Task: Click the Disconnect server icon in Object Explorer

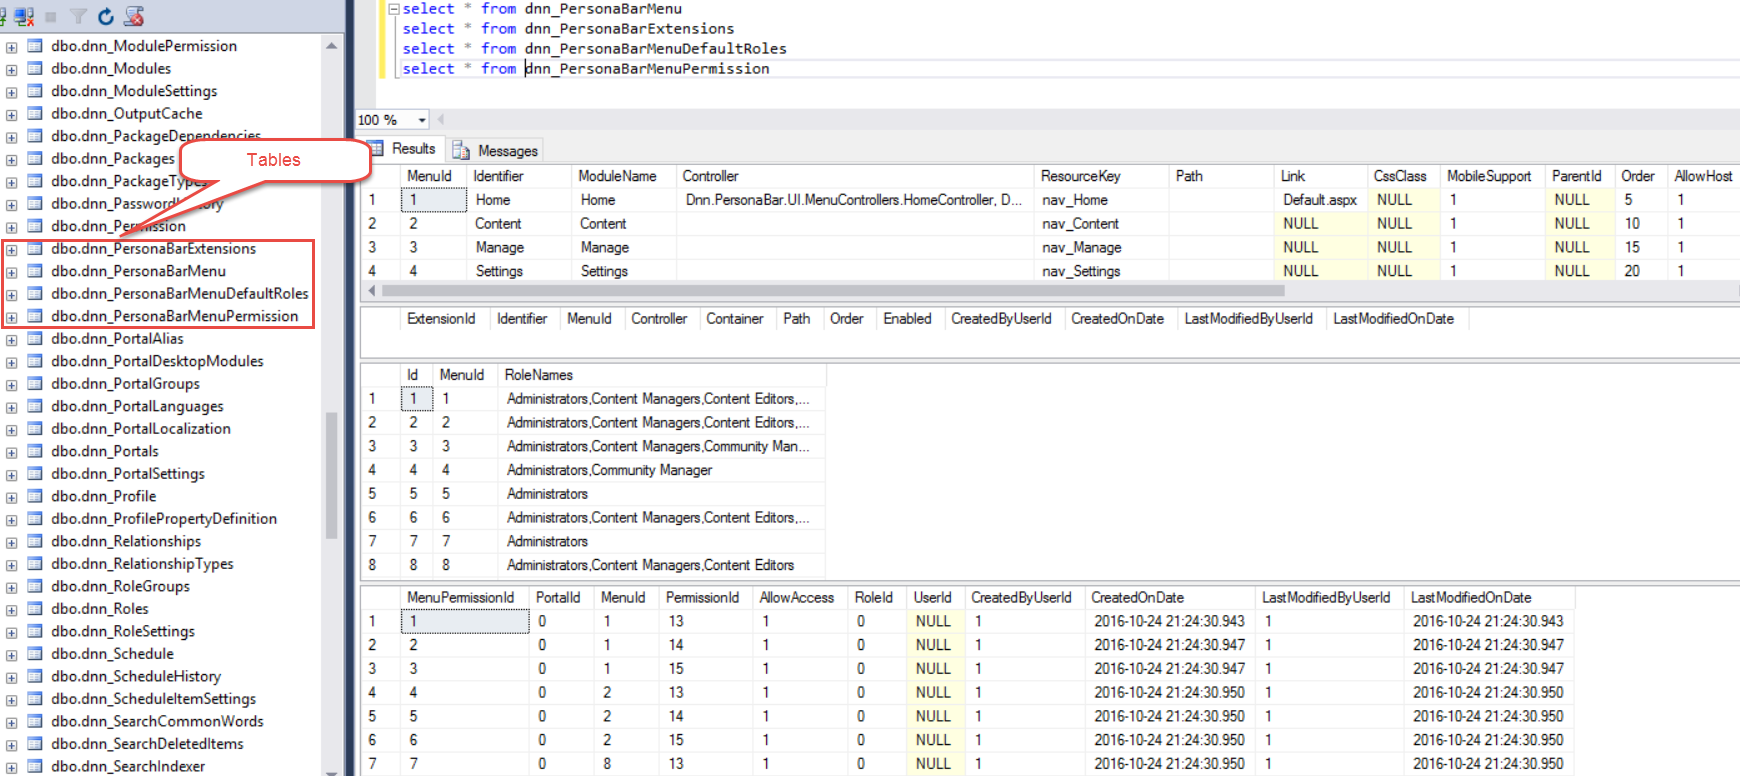Action: [24, 16]
